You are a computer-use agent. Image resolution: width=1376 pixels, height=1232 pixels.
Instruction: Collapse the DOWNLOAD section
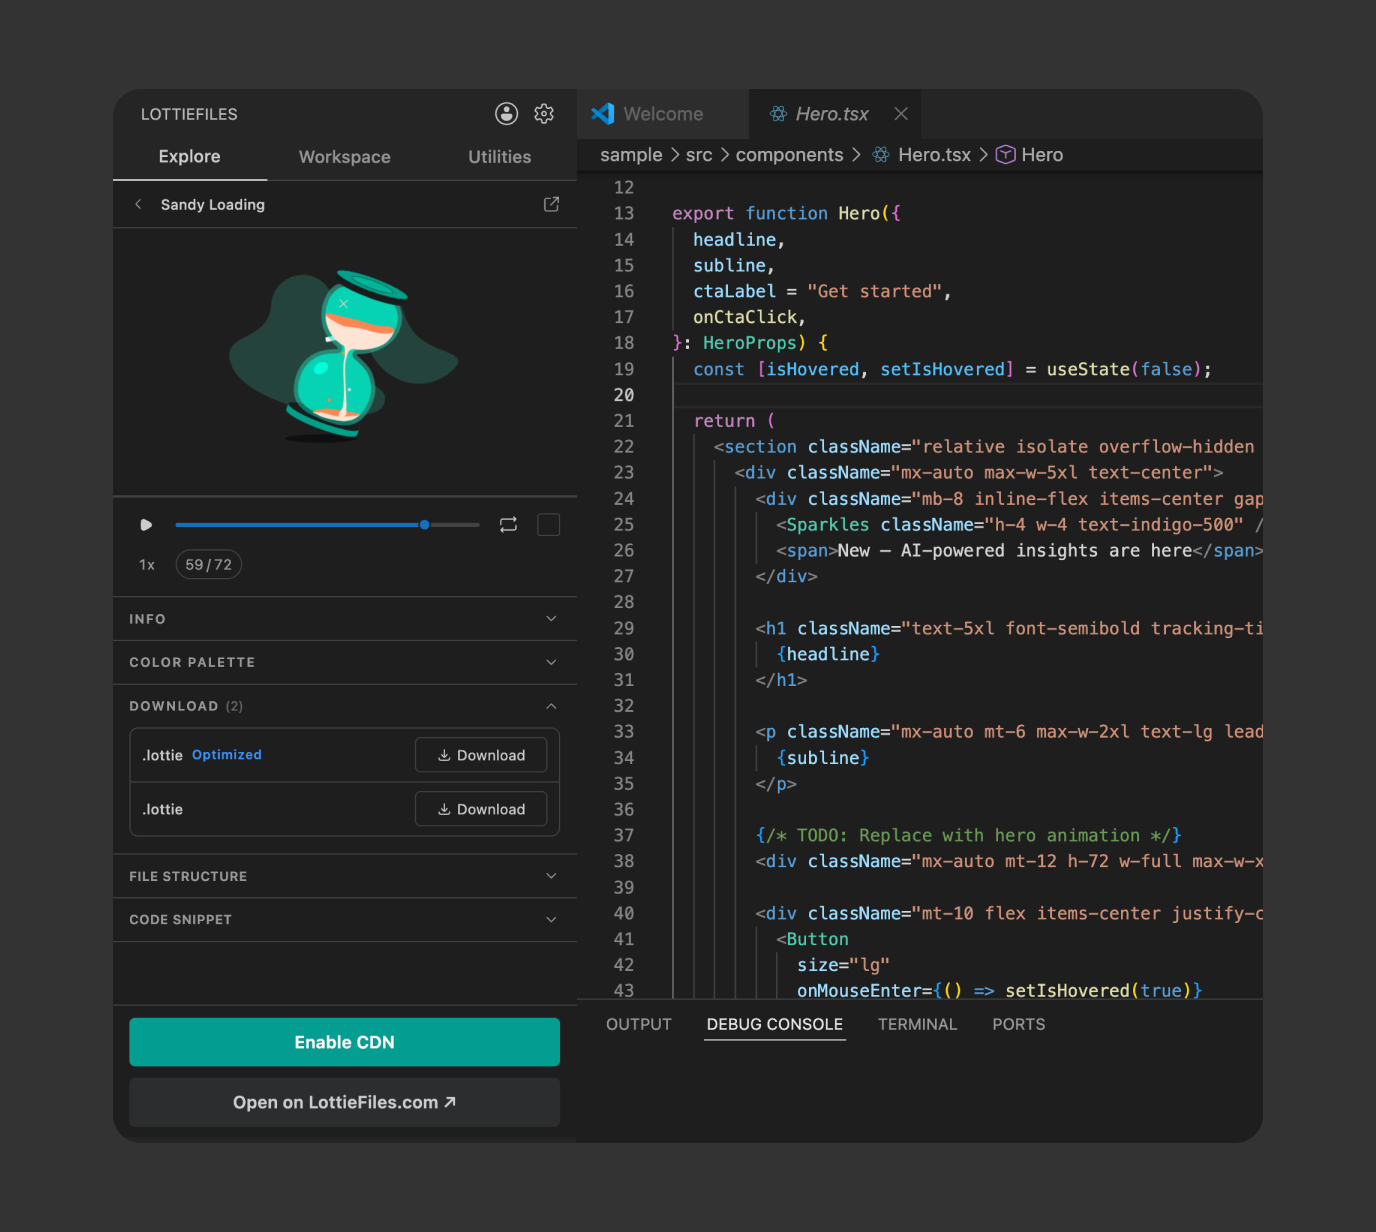345,706
